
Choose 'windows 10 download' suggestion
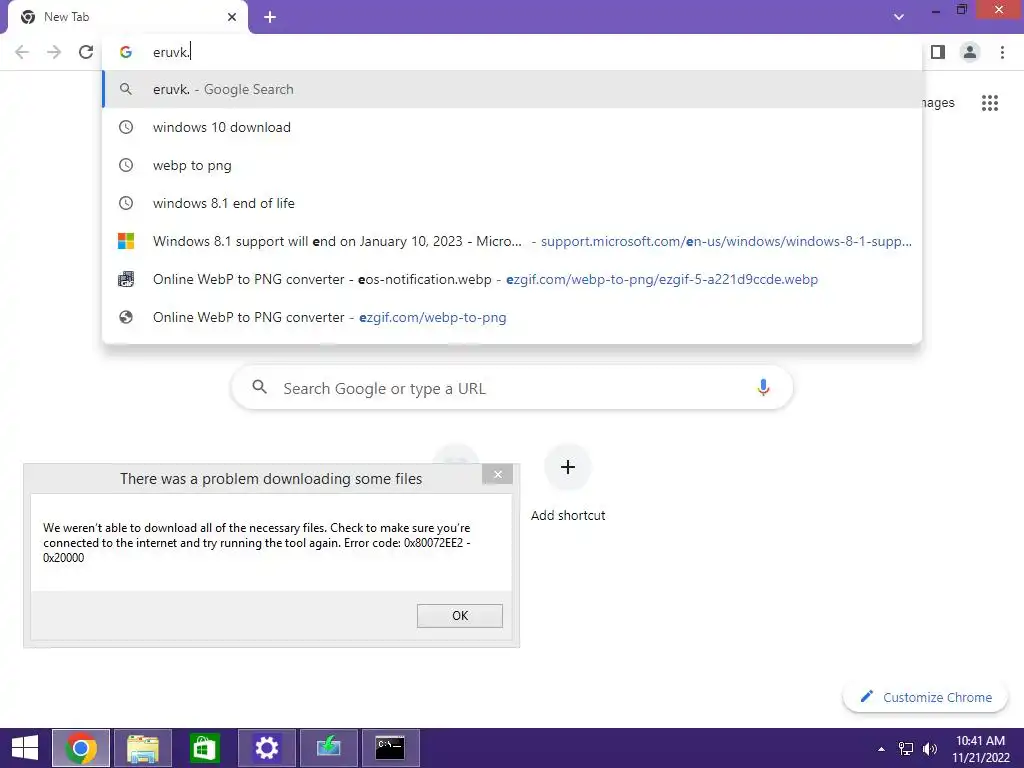tap(512, 127)
